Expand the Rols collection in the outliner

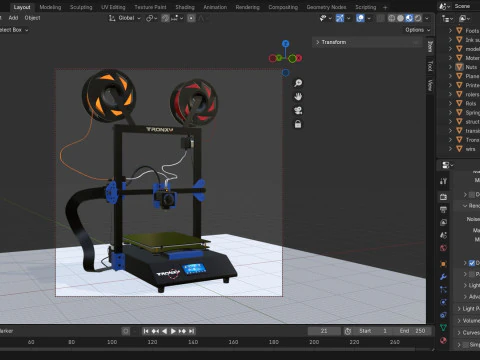click(x=450, y=103)
